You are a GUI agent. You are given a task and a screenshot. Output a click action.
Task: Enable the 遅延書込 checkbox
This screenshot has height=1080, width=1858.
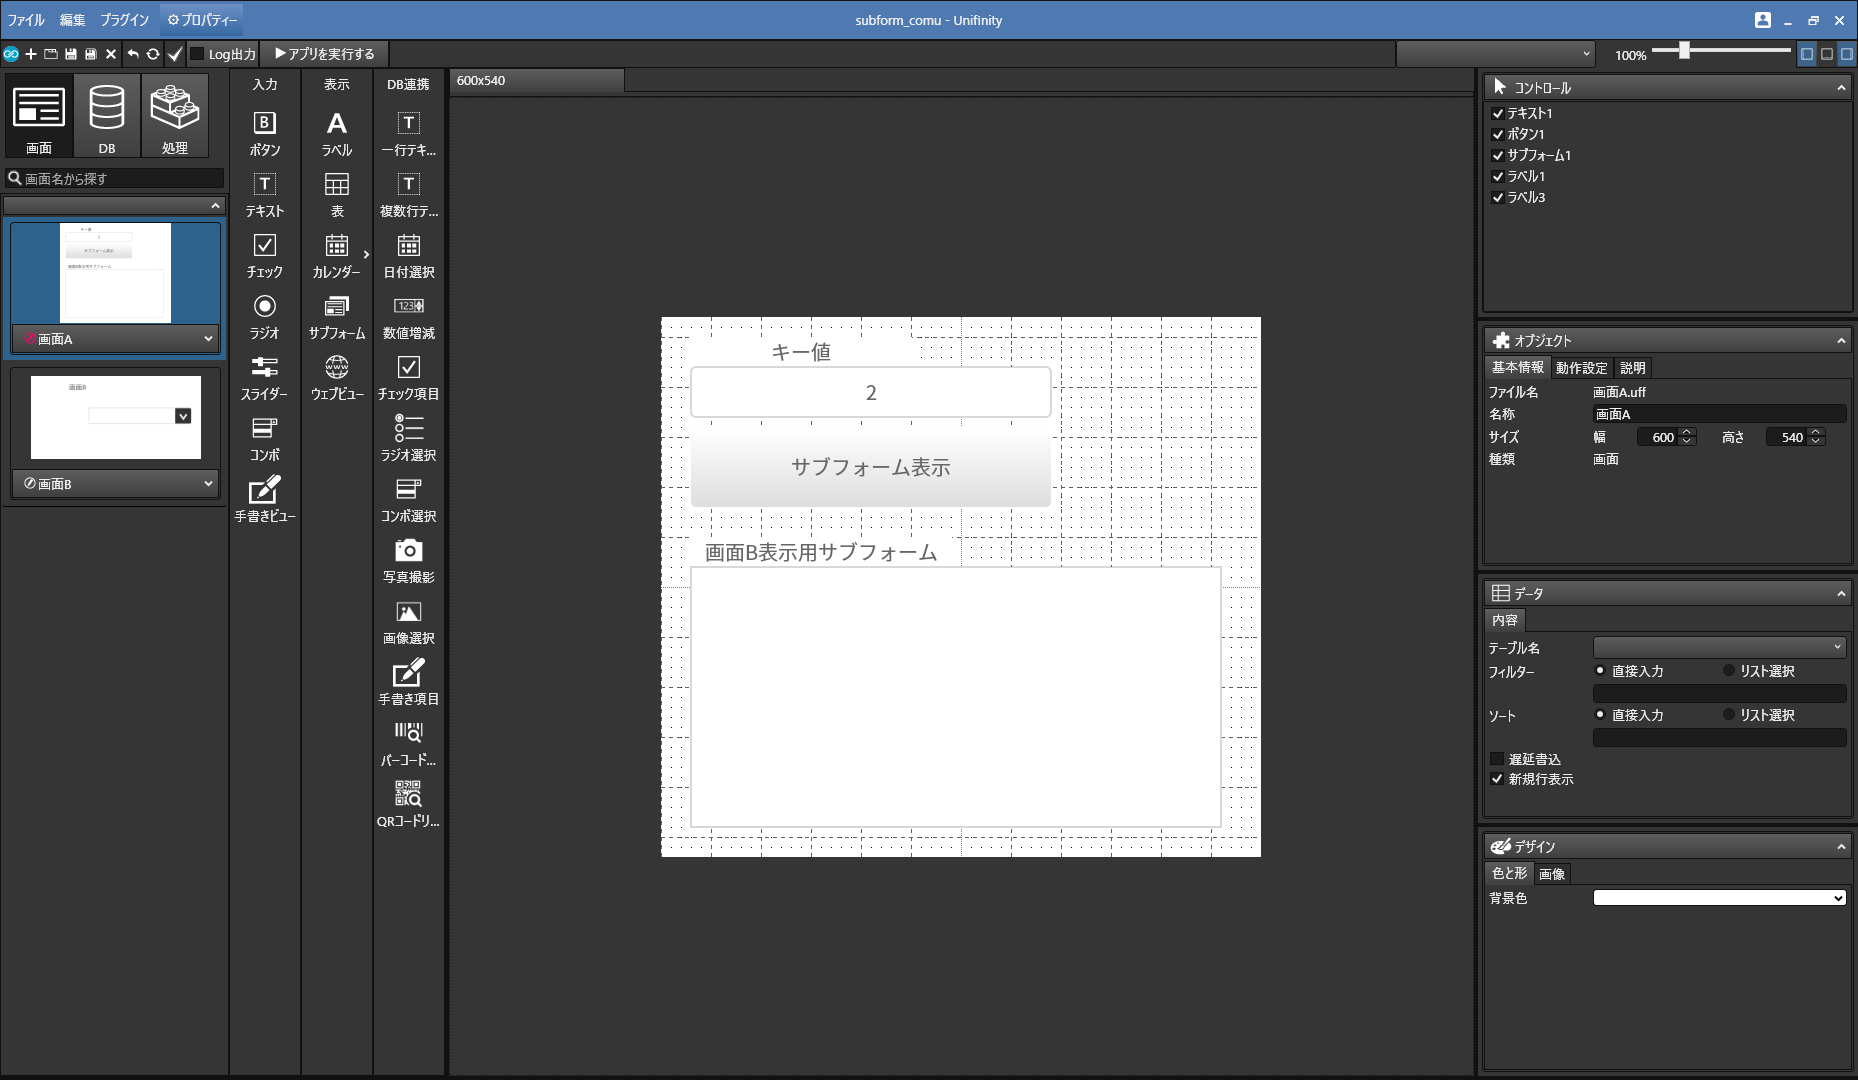point(1497,759)
